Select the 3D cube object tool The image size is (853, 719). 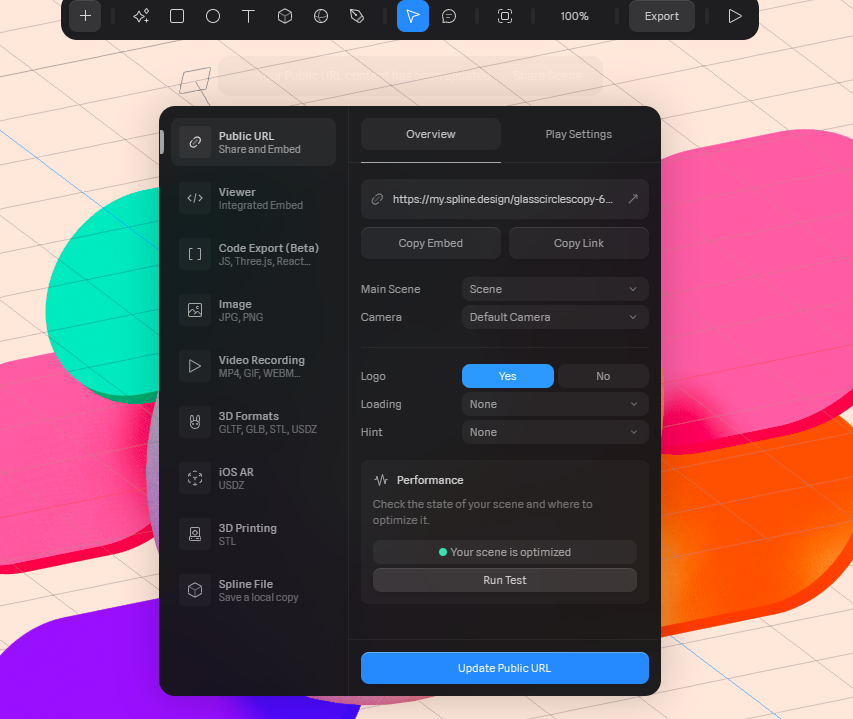point(285,16)
